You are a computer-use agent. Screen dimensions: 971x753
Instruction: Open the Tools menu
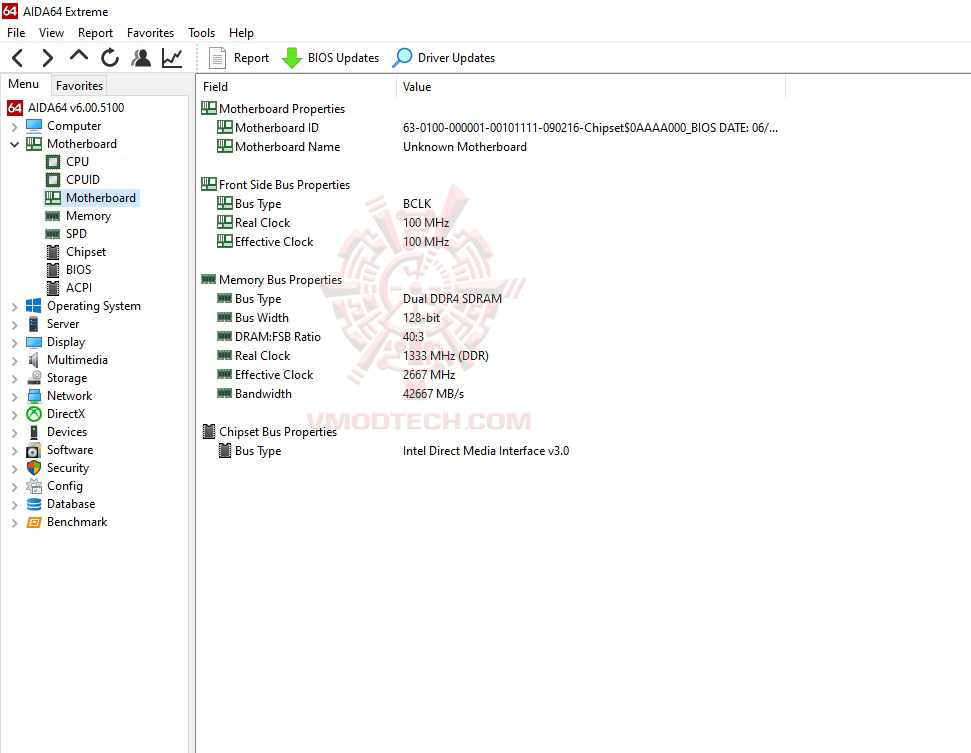[x=201, y=32]
